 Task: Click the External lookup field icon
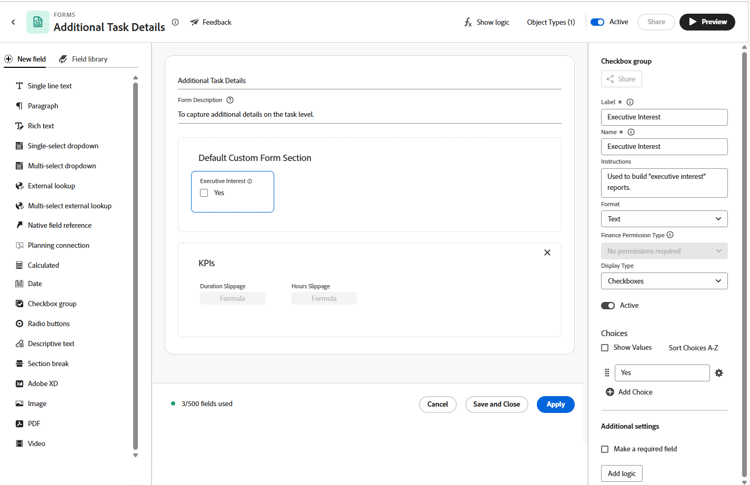[x=19, y=186]
